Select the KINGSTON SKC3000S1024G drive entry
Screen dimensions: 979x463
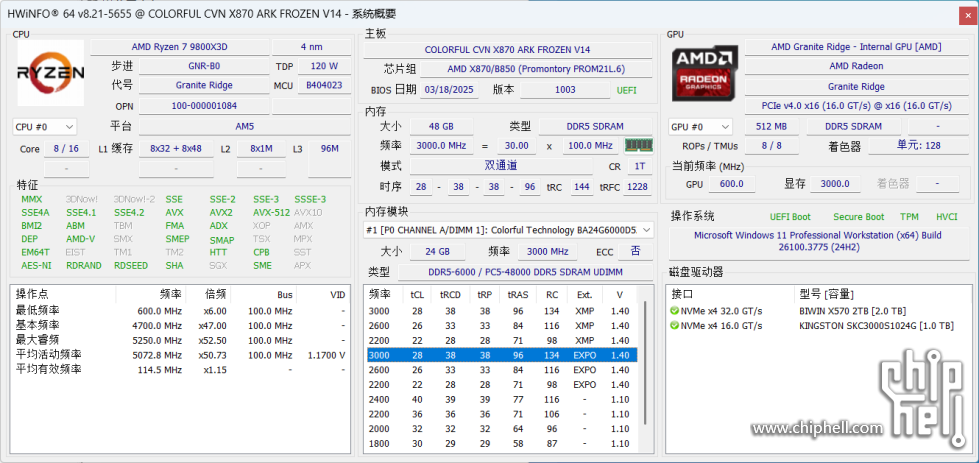(876, 326)
